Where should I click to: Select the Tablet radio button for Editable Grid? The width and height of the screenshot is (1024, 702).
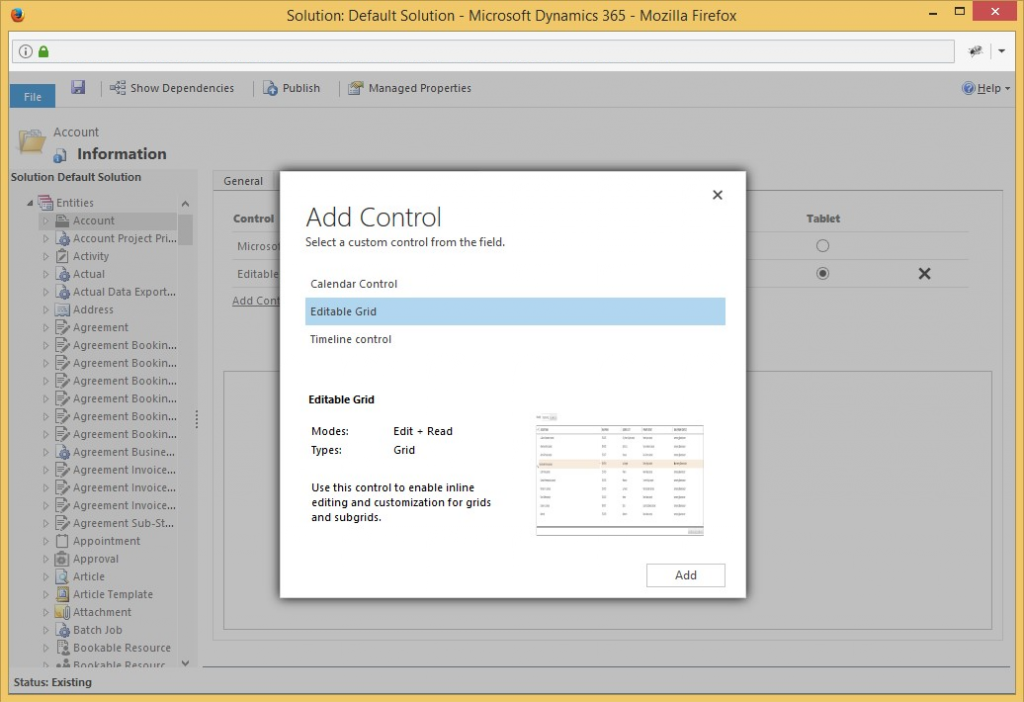click(822, 273)
